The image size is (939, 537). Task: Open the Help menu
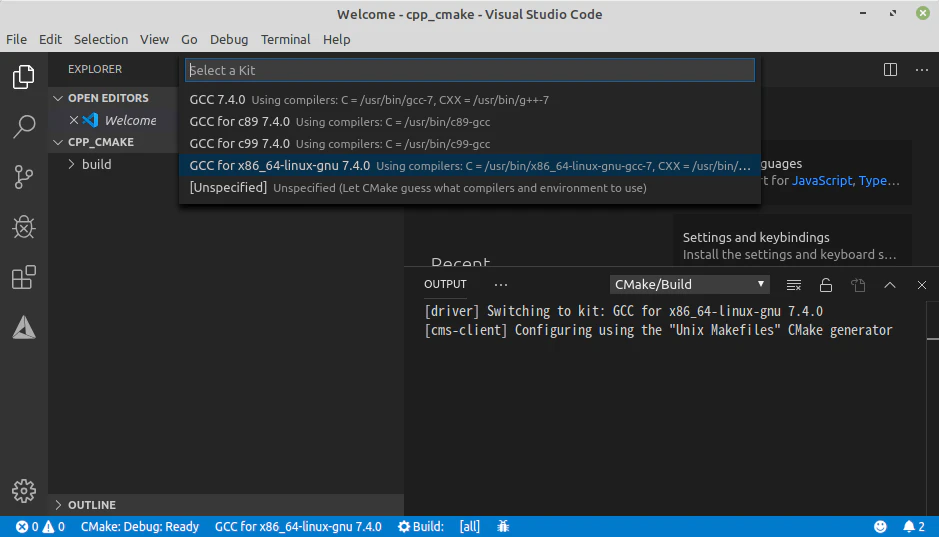[x=337, y=40]
